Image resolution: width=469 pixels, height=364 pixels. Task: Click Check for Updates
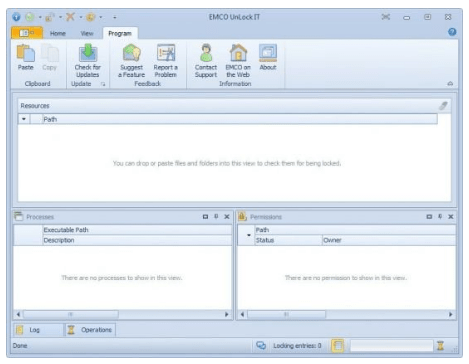pyautogui.click(x=87, y=61)
